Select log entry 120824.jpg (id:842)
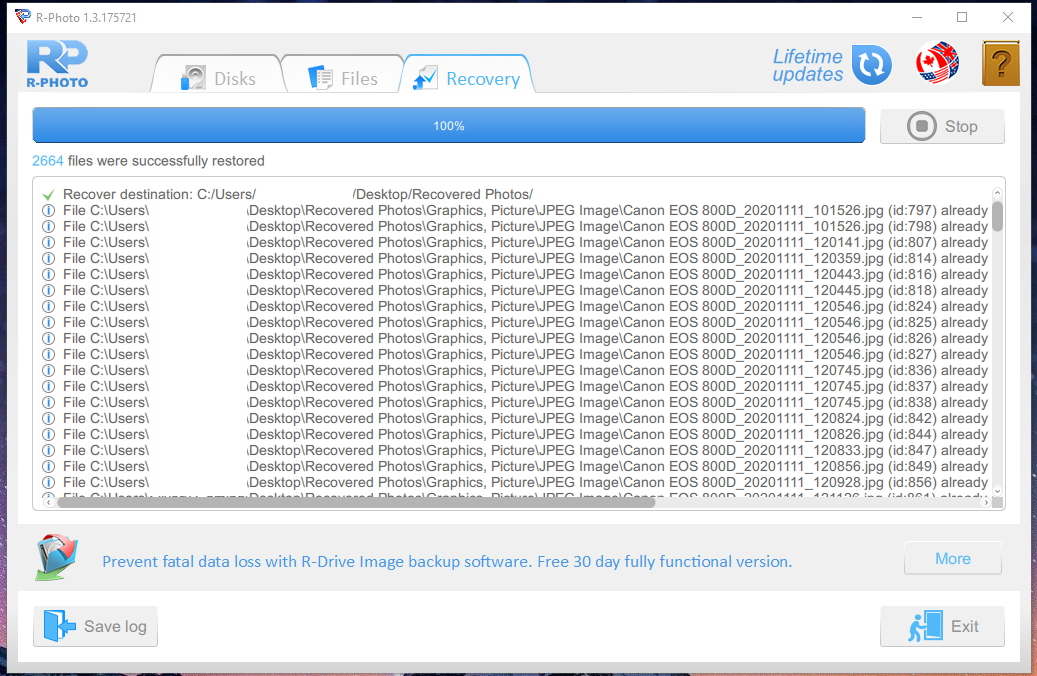This screenshot has height=676, width=1037. click(x=515, y=419)
